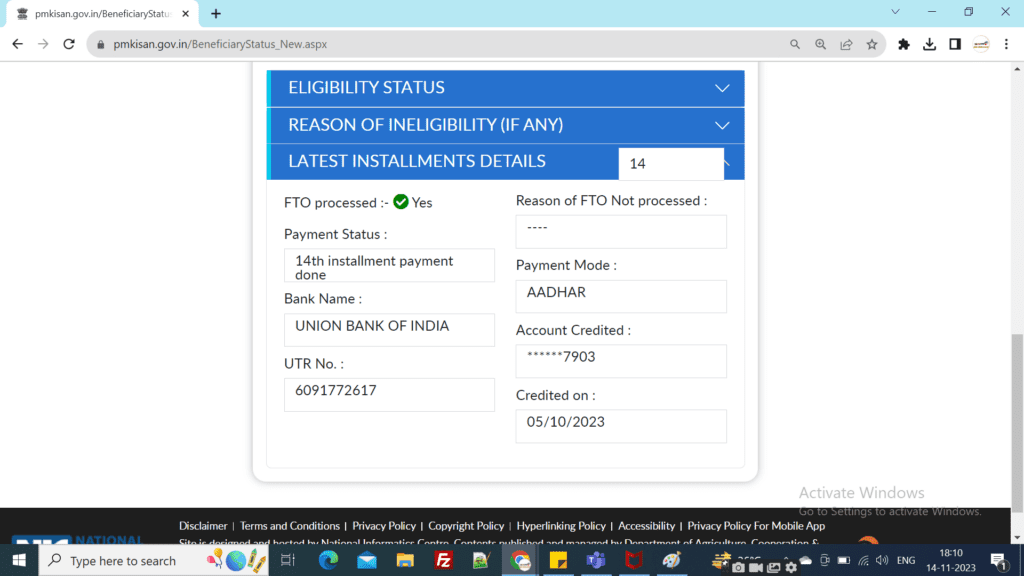The width and height of the screenshot is (1024, 576).
Task: Click the Payment Mode field AADHAR
Action: click(621, 296)
